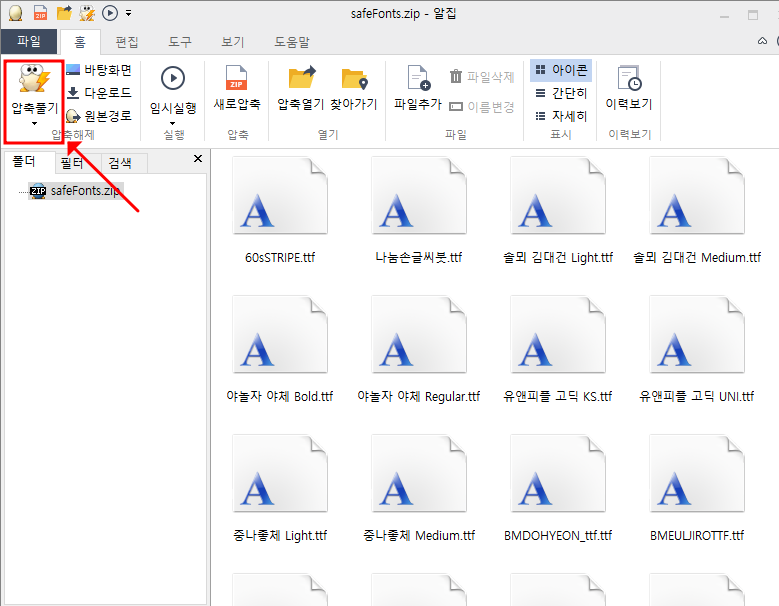This screenshot has width=779, height=606.
Task: Click the 압축풀기 extract icon
Action: tap(34, 79)
